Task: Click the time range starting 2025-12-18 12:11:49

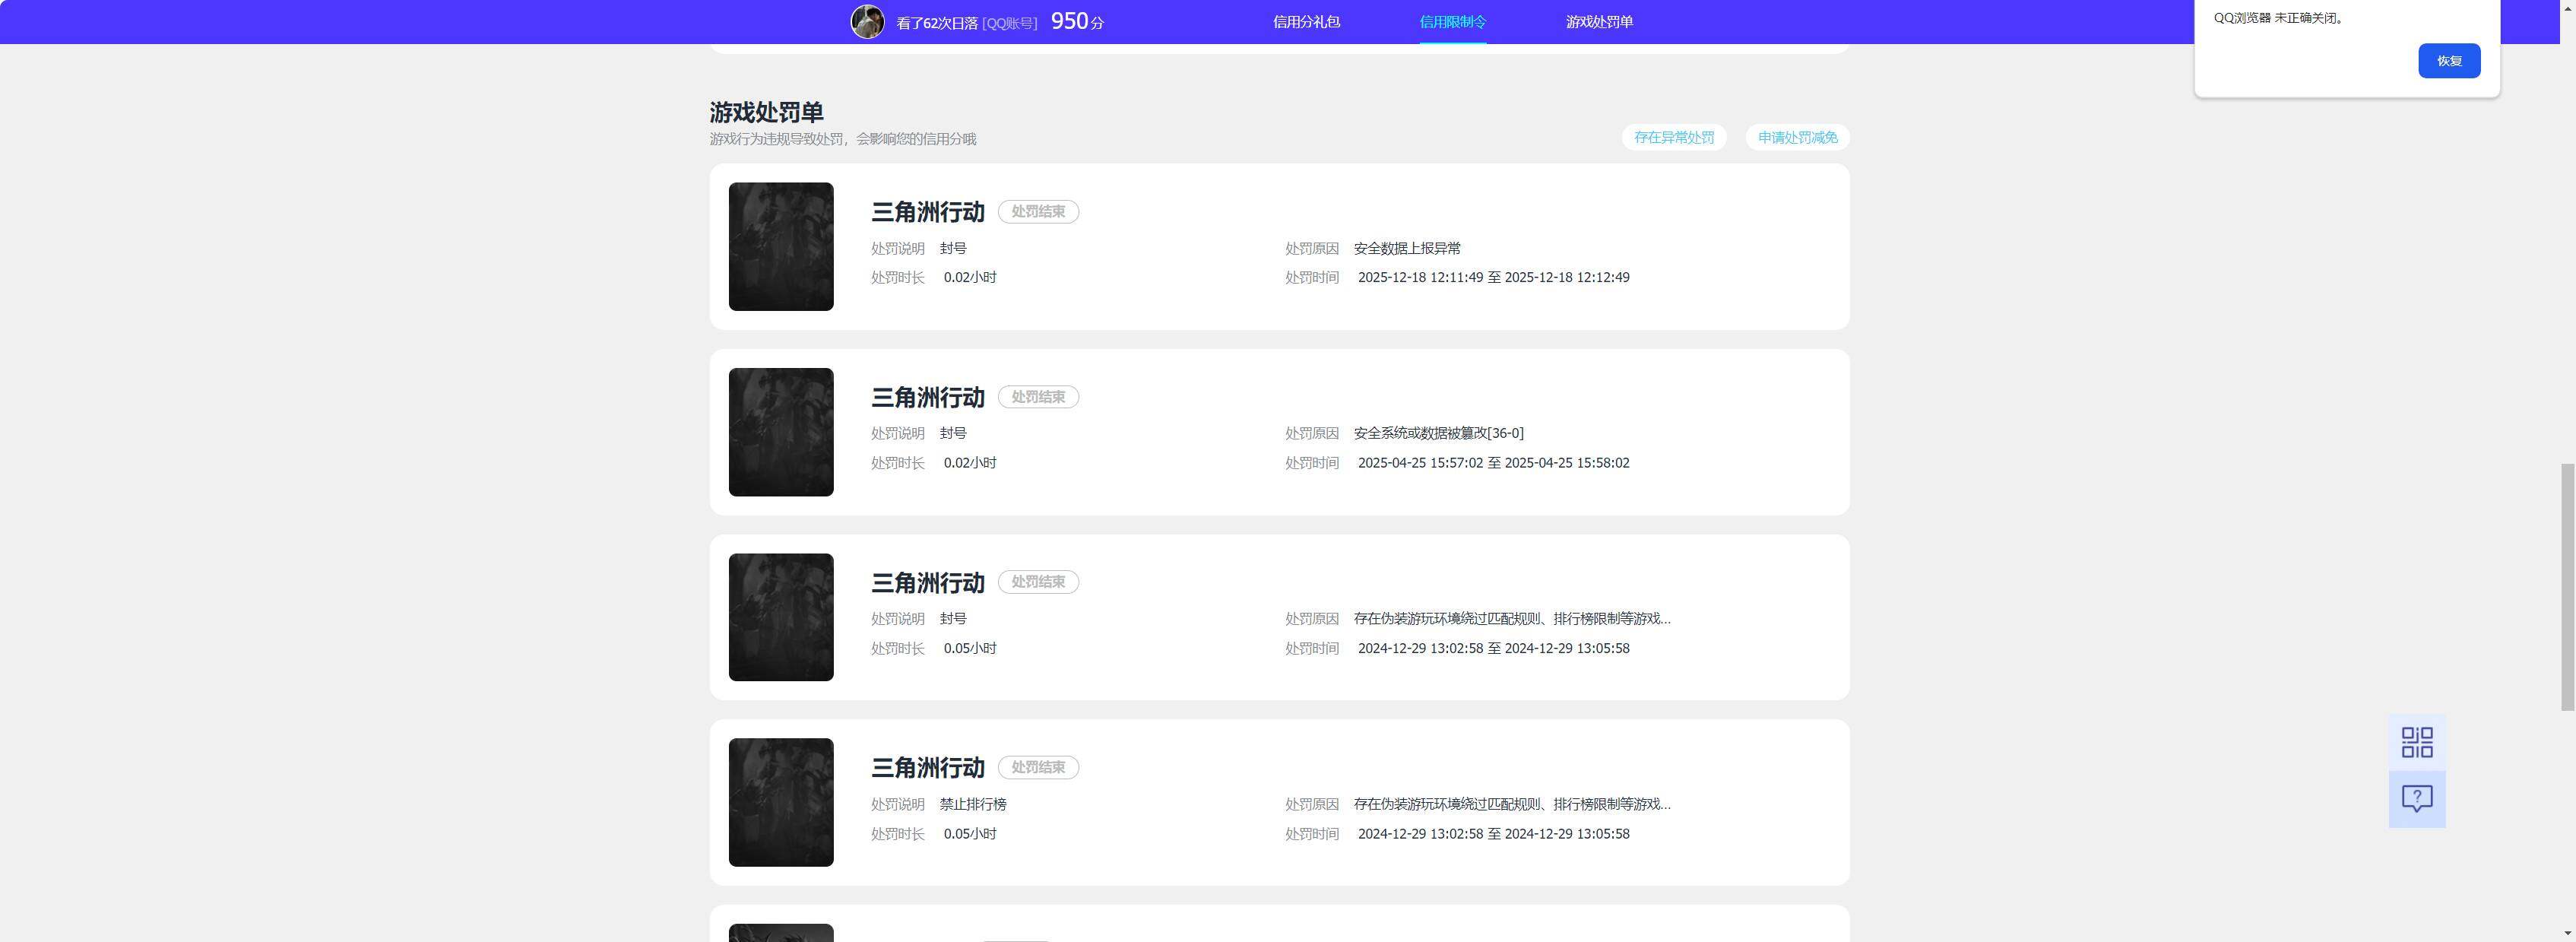Action: [1494, 278]
